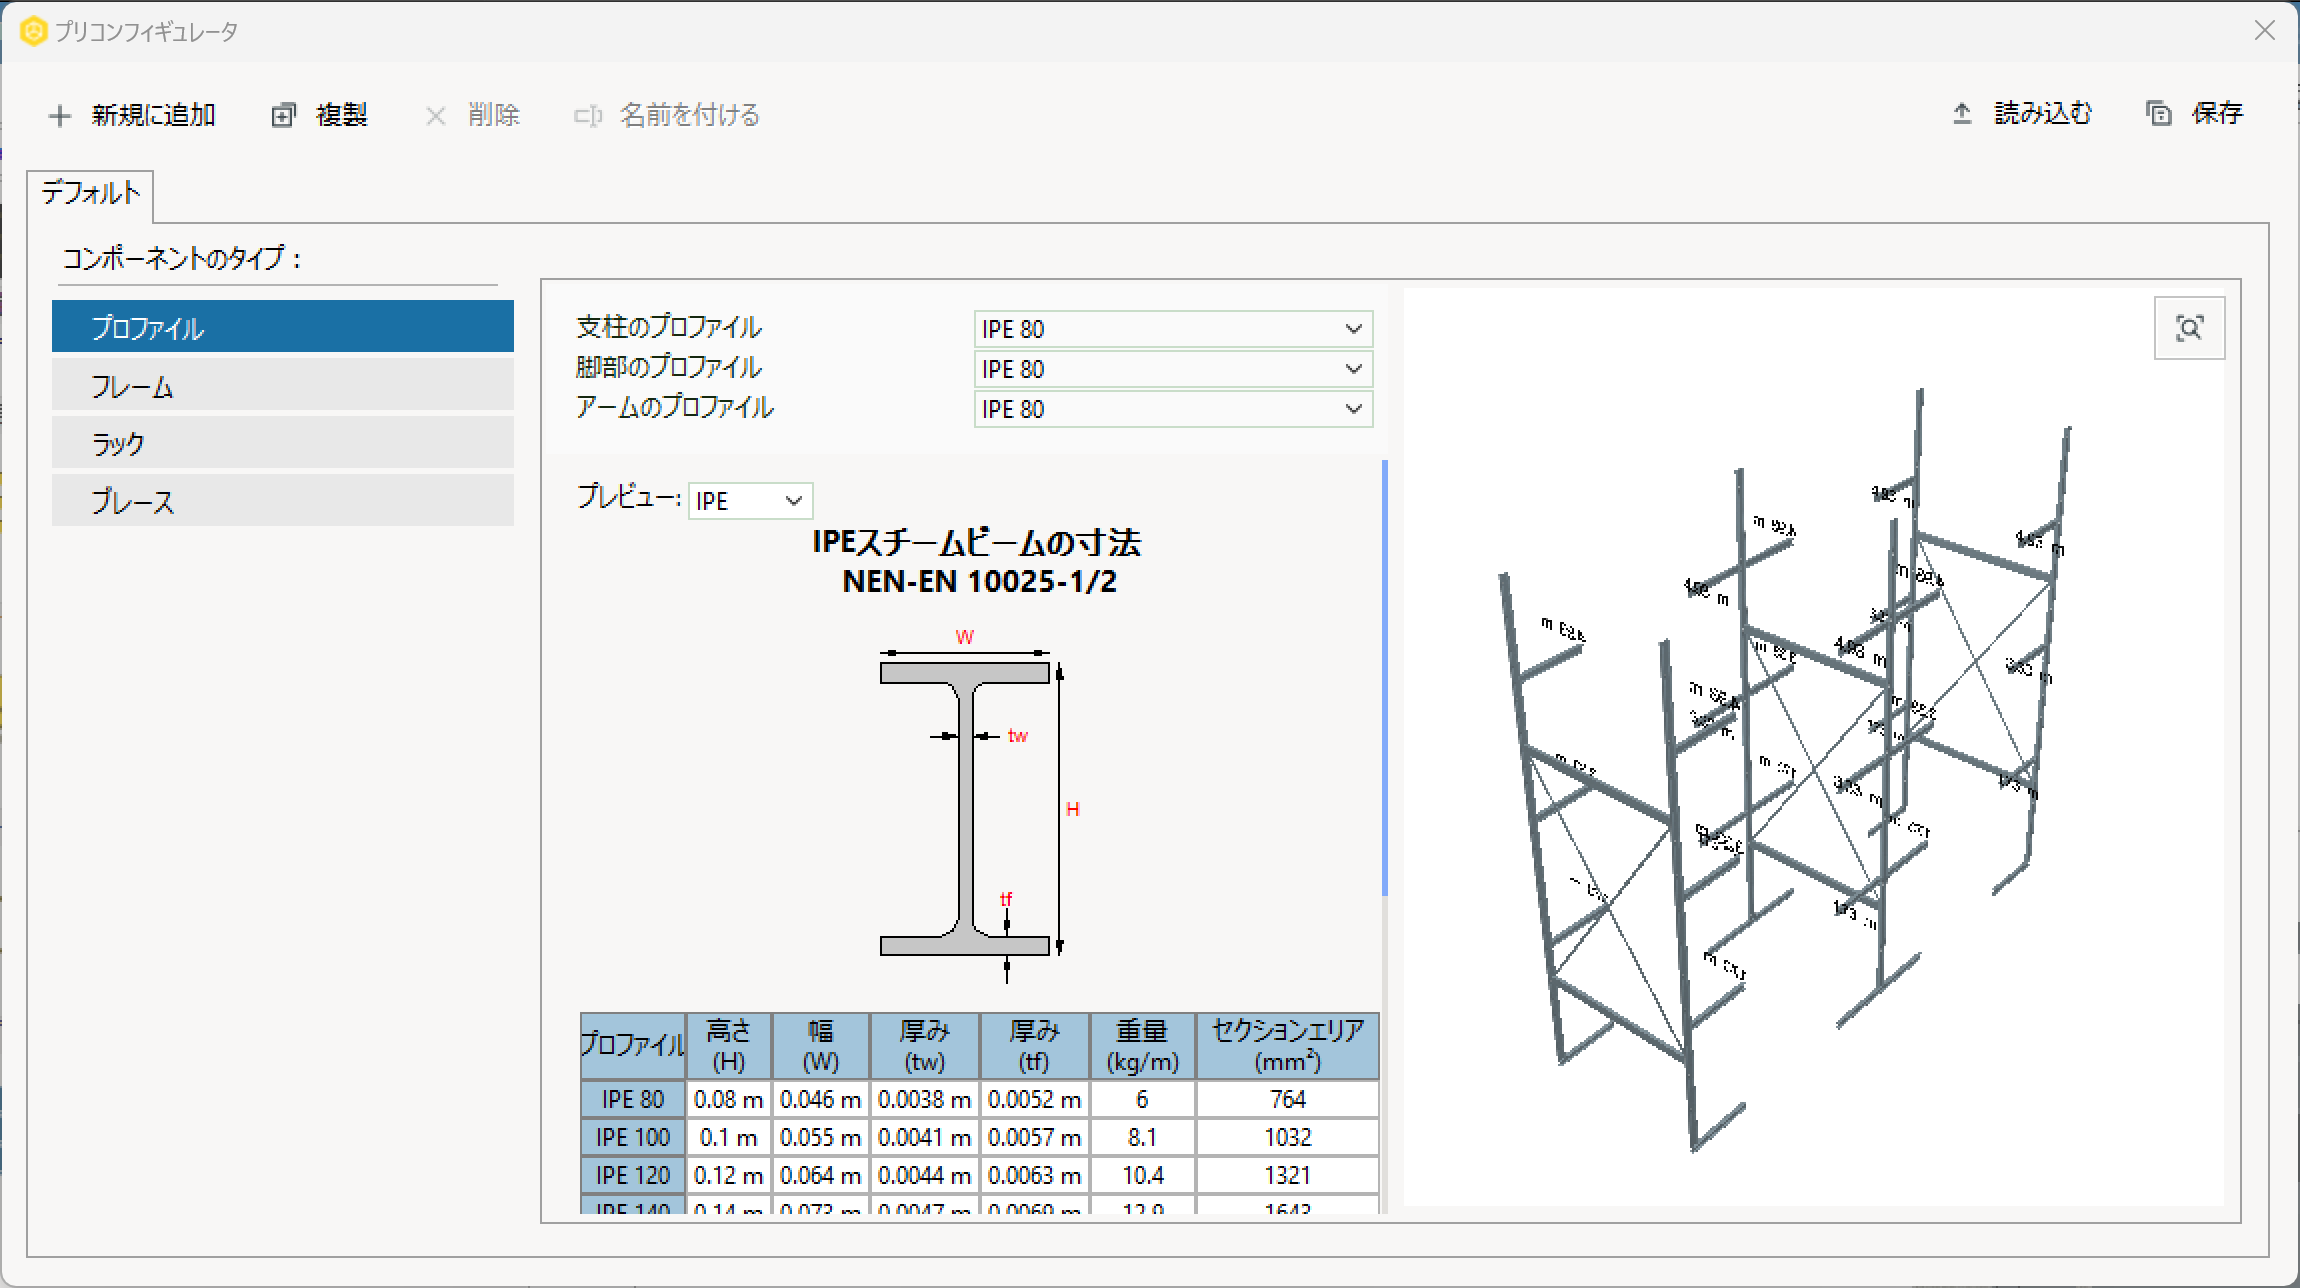Click the IPEスチームビームの寸法 heading

click(977, 543)
